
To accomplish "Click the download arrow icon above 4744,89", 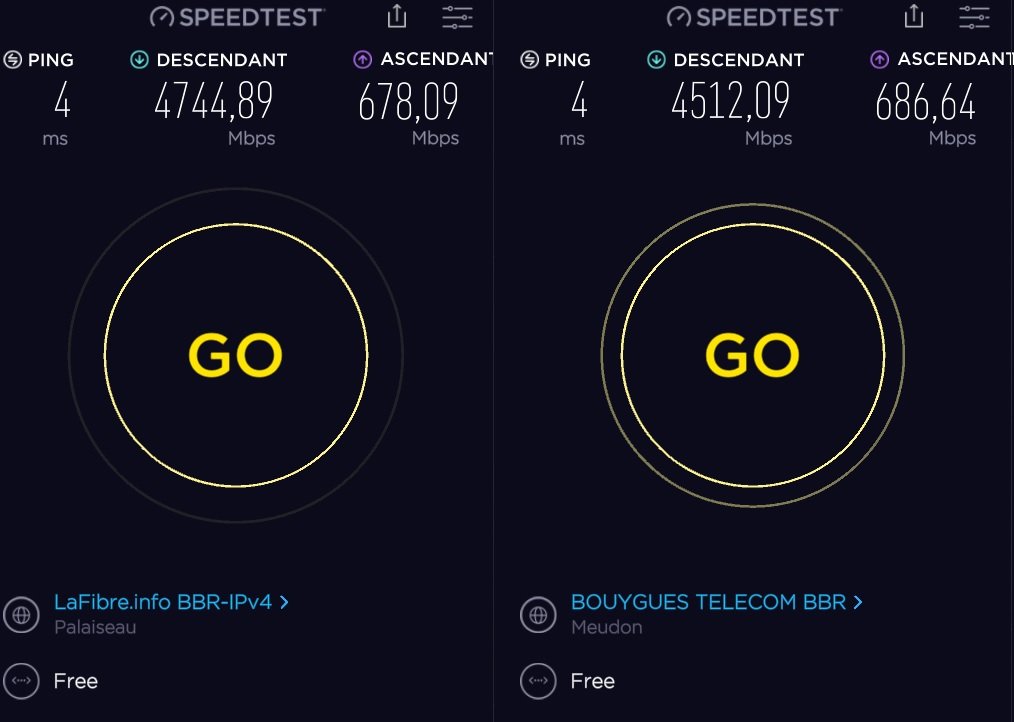I will click(140, 60).
